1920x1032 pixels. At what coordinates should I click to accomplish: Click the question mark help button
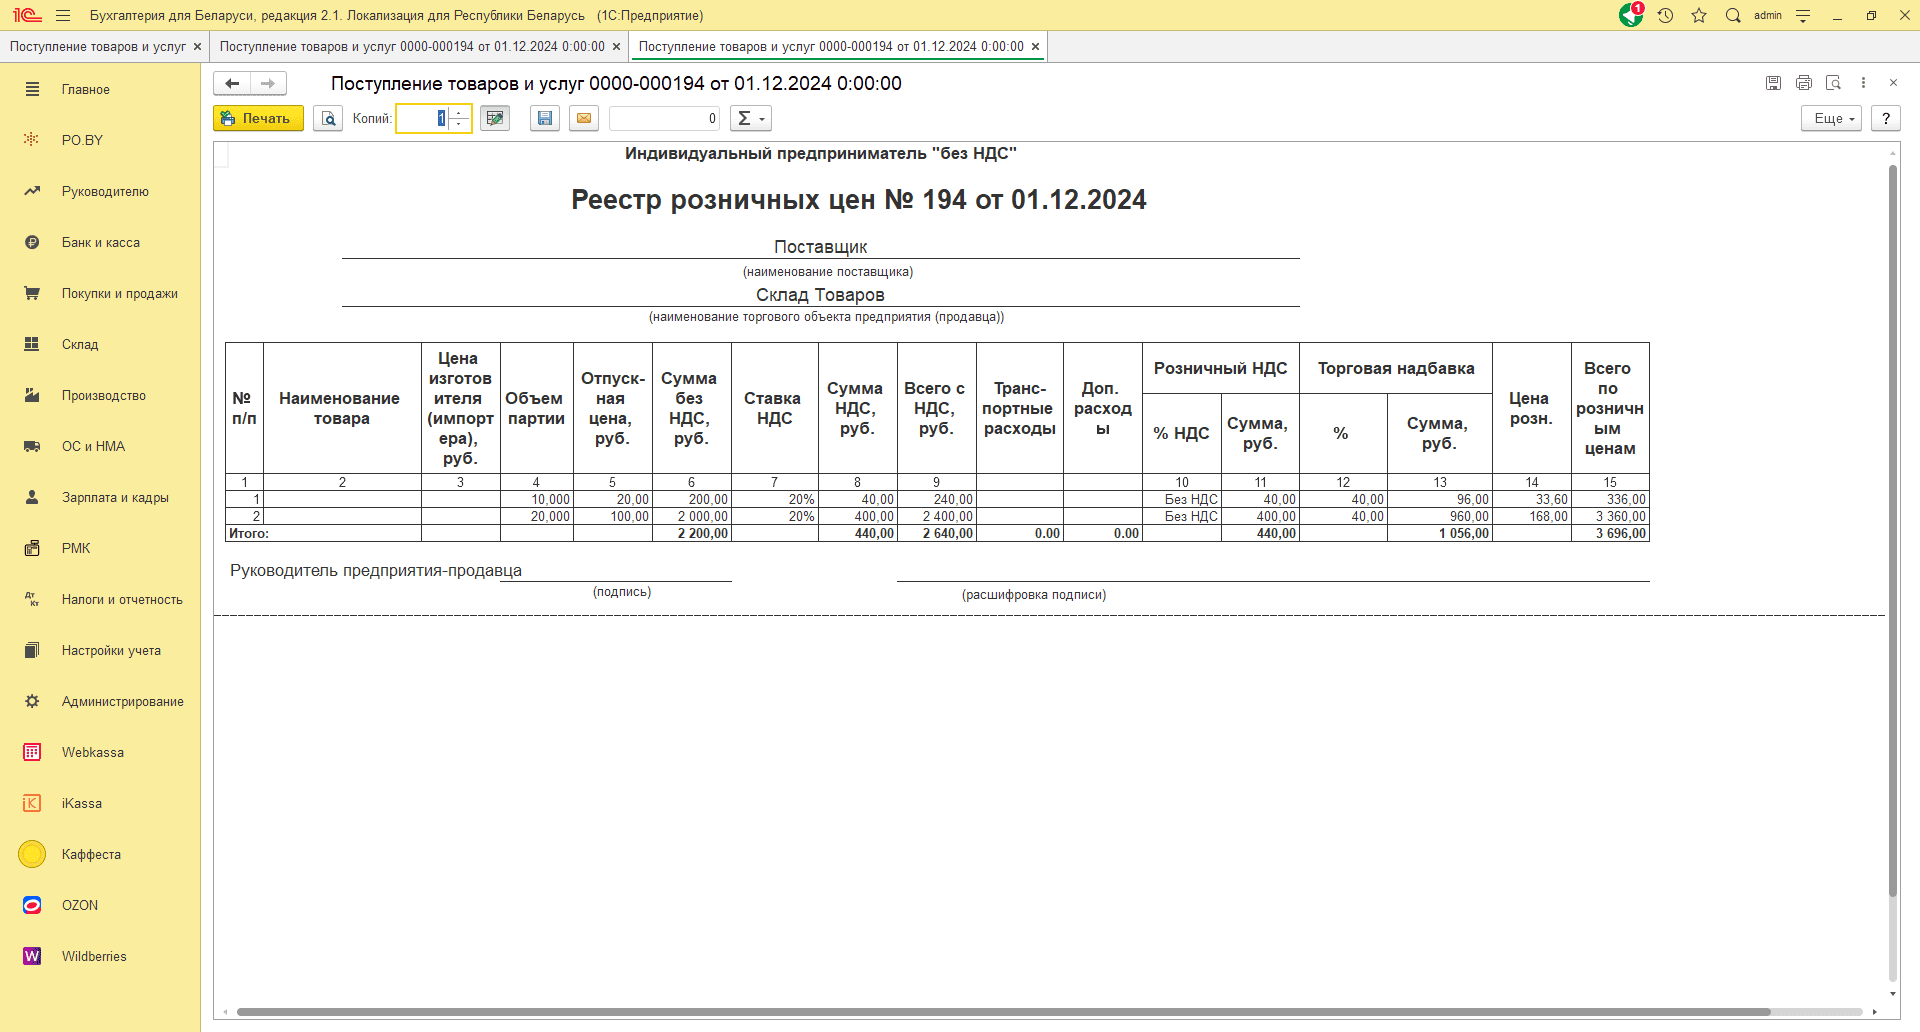(x=1886, y=118)
